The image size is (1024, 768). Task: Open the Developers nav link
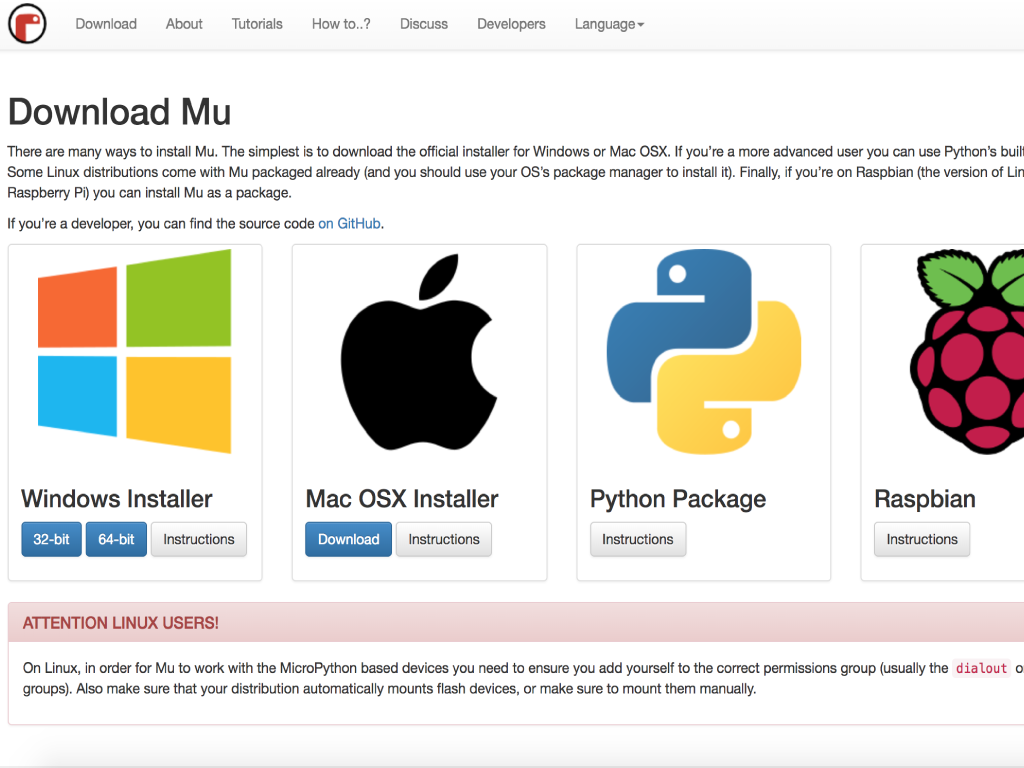coord(511,24)
